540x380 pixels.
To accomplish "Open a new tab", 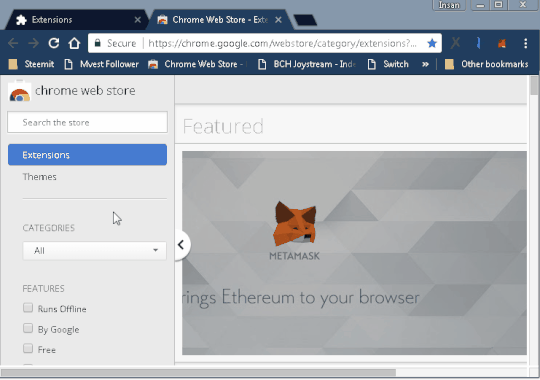I will (305, 20).
